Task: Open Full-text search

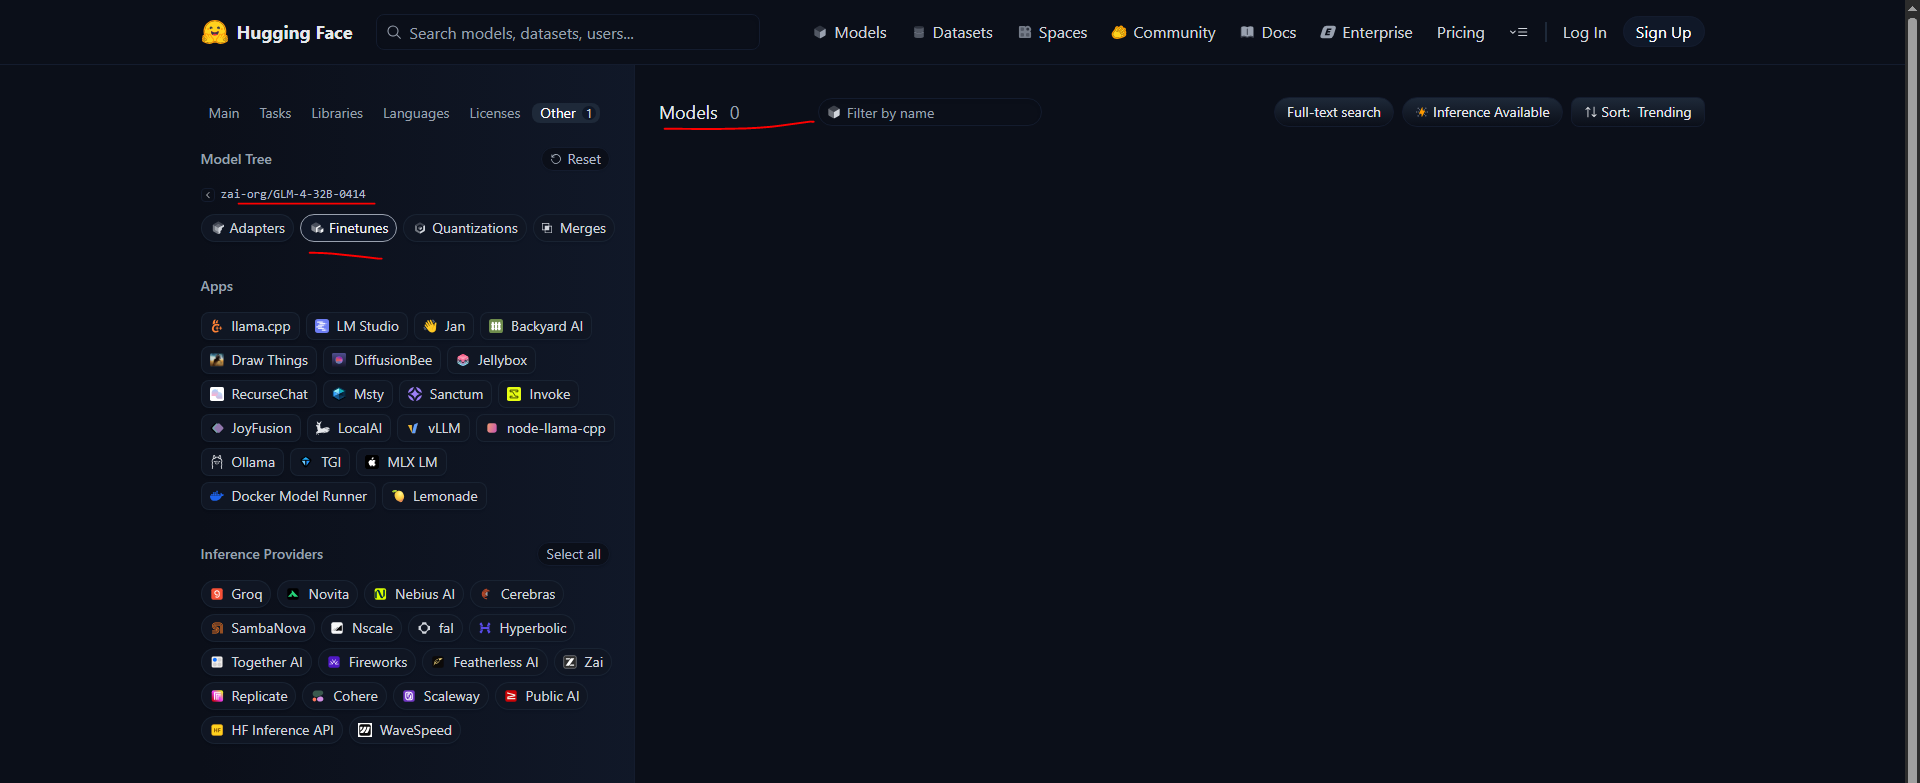Action: (x=1334, y=112)
